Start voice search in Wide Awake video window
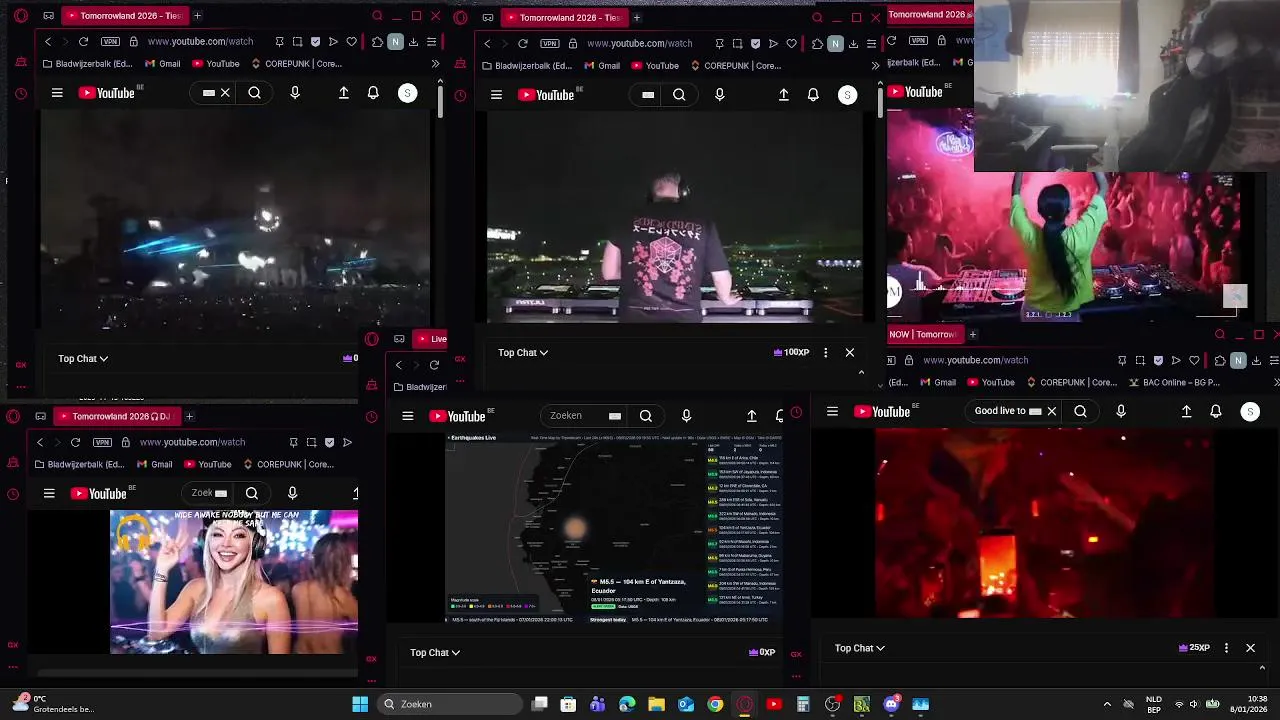The image size is (1280, 720). (292, 493)
